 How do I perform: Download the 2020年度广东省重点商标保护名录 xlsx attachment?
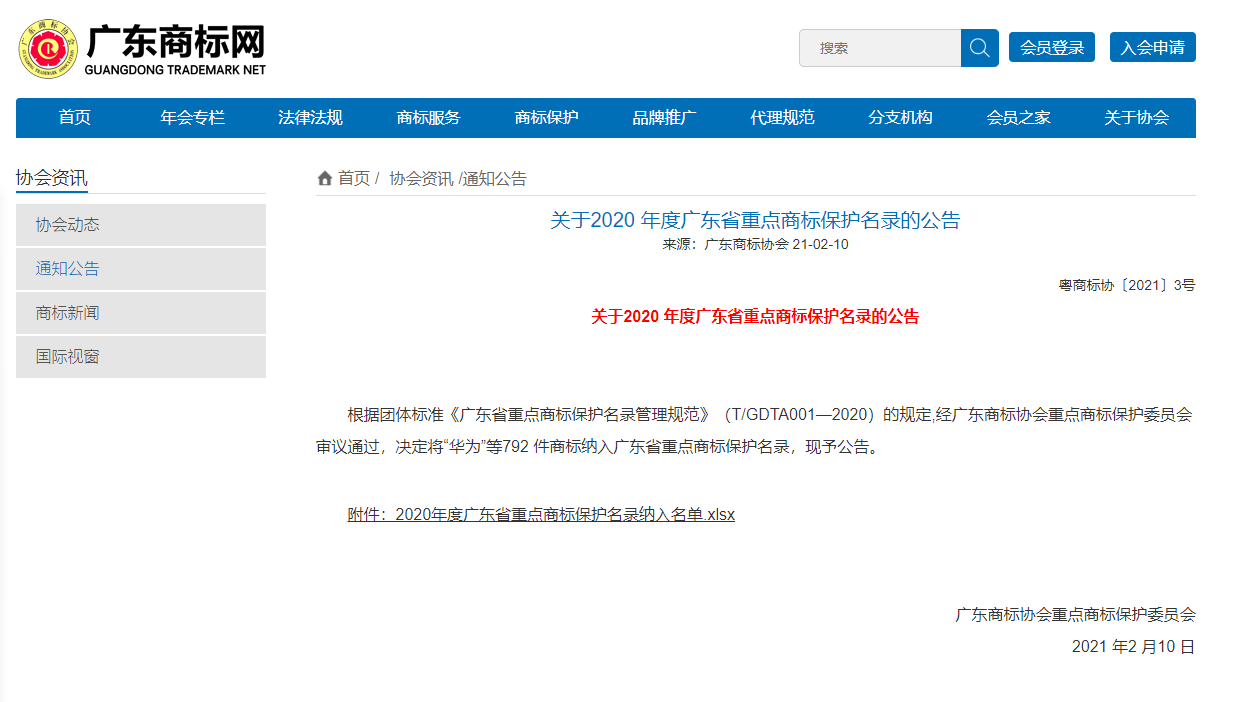coord(541,515)
